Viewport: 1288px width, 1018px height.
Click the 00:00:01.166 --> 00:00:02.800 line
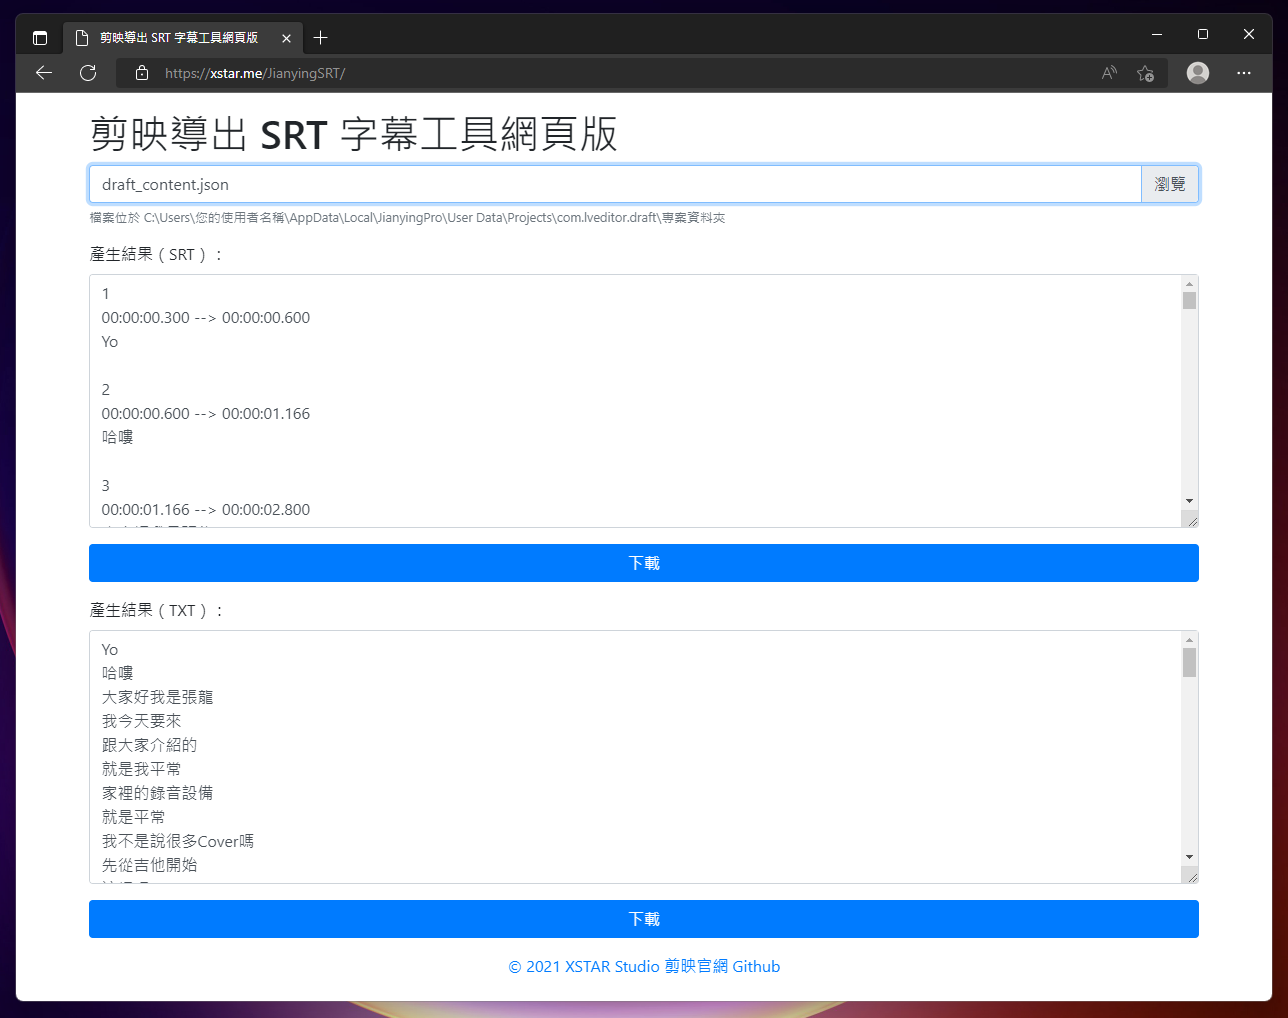tap(206, 510)
